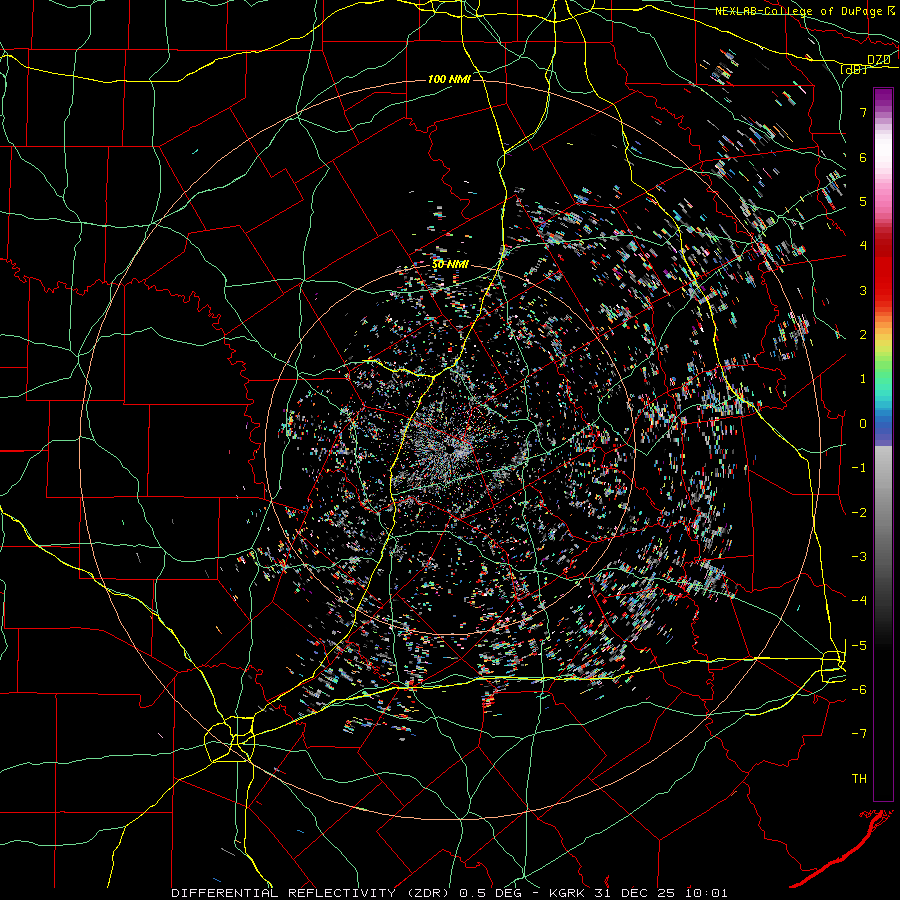Click scale value 7 on legend
The image size is (900, 900).
pos(863,112)
